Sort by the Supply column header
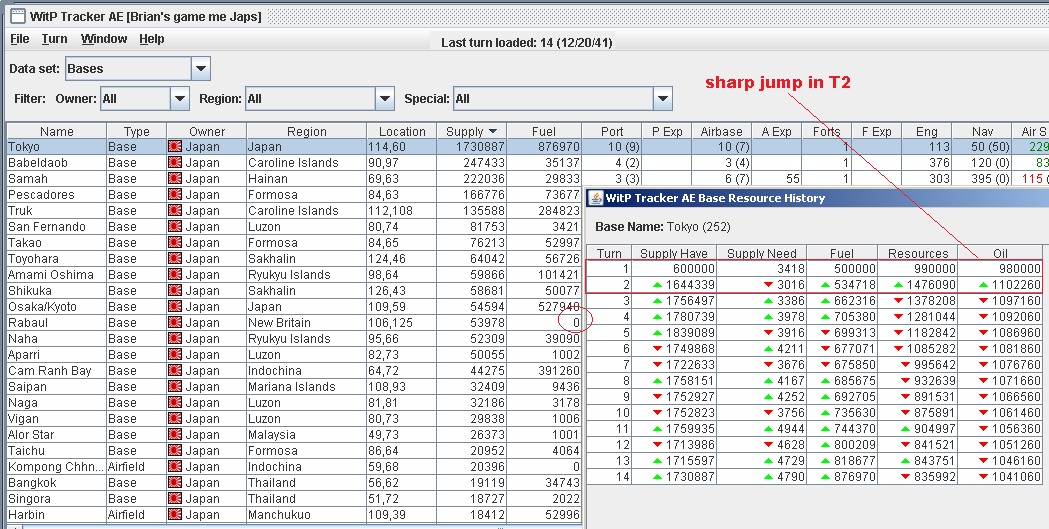Viewport: 1049px width, 529px height. pyautogui.click(x=472, y=131)
